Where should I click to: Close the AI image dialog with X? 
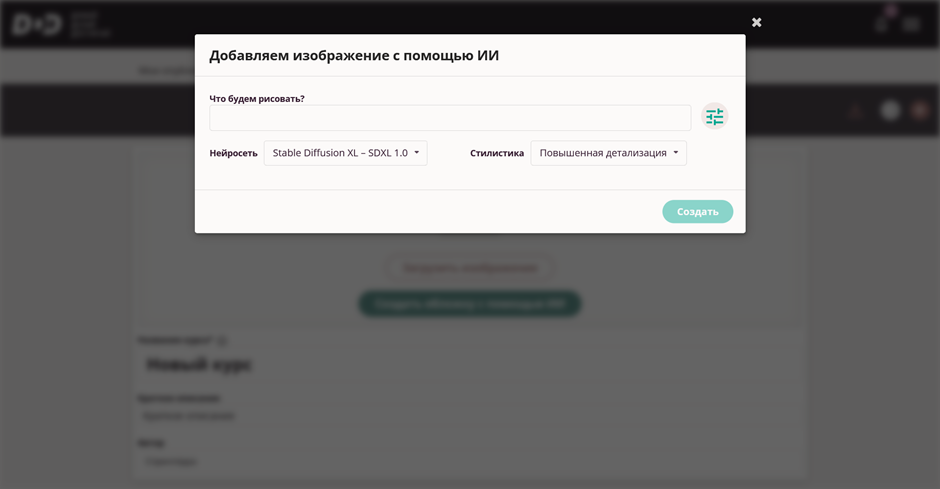[x=757, y=22]
